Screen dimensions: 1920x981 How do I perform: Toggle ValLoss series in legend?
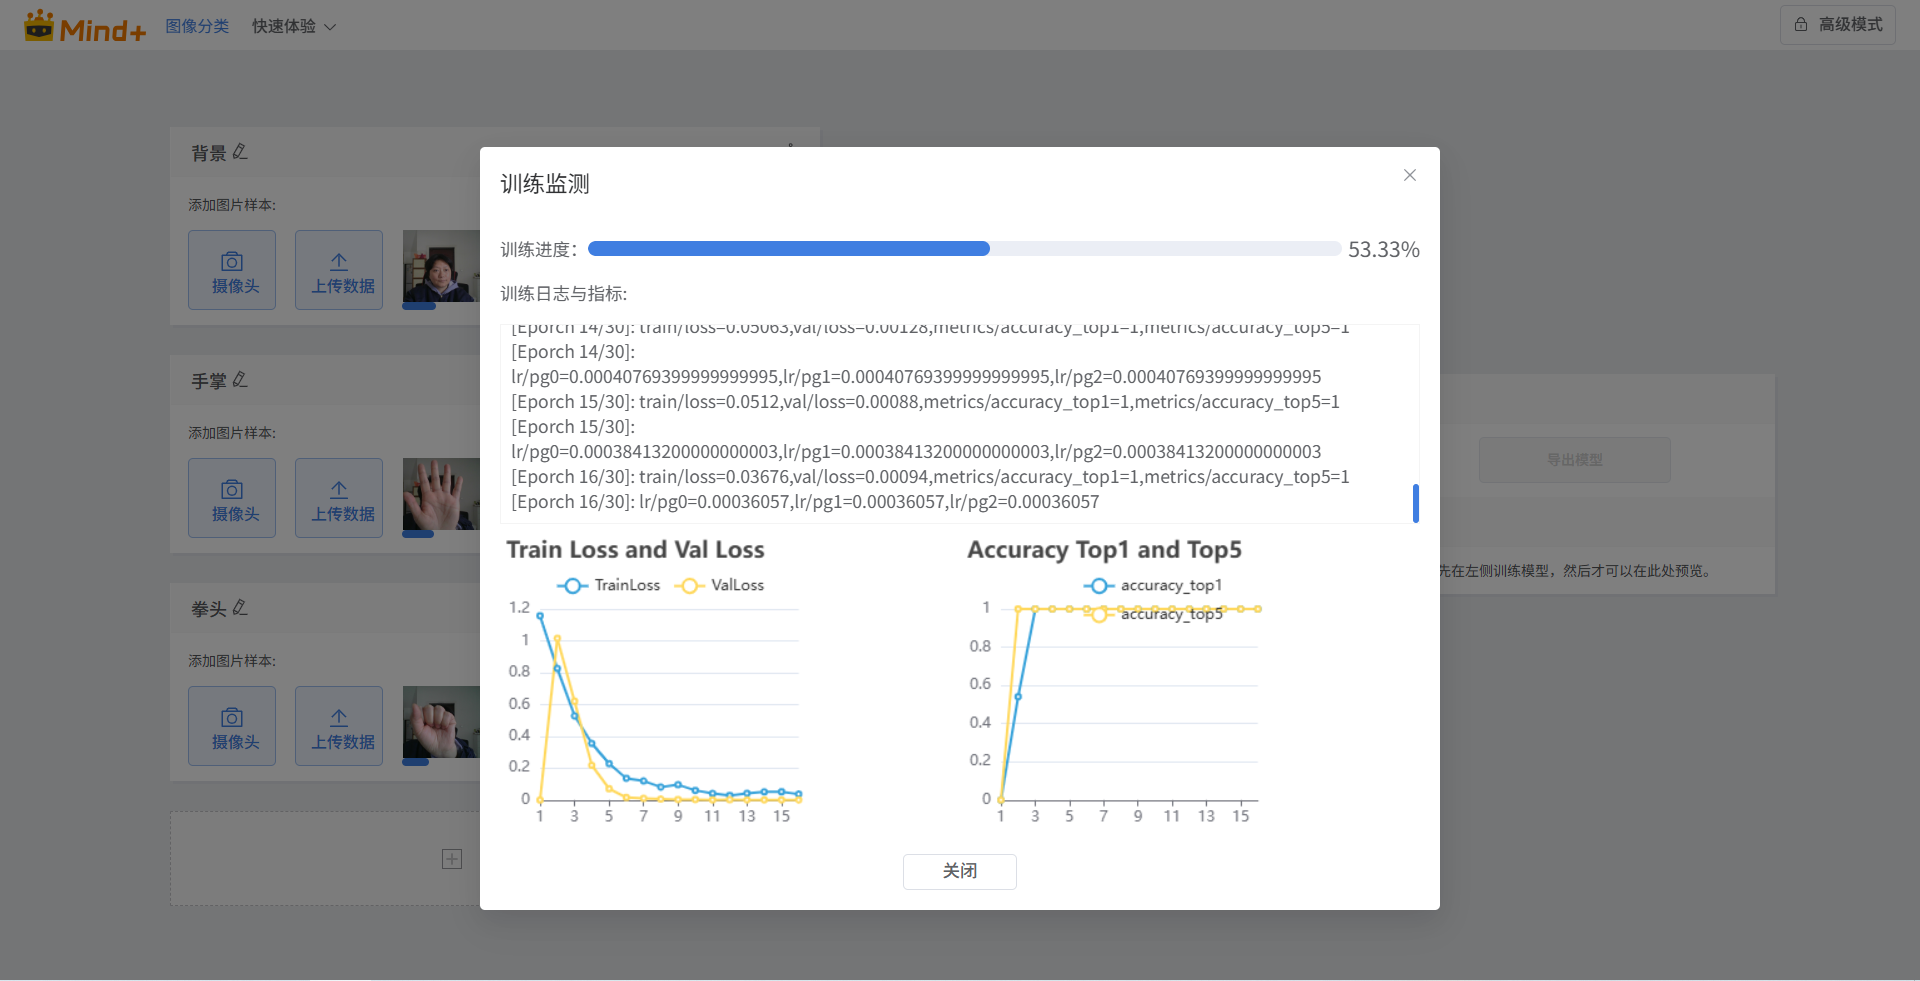(x=720, y=585)
